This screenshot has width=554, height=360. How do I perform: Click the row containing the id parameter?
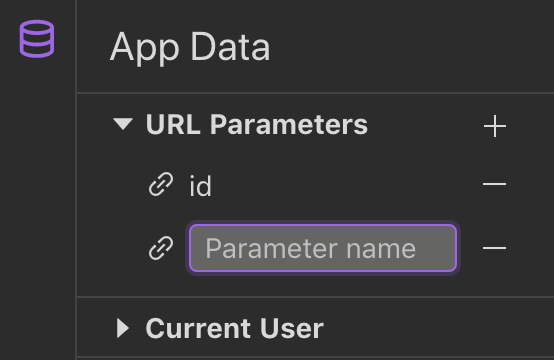pyautogui.click(x=315, y=184)
